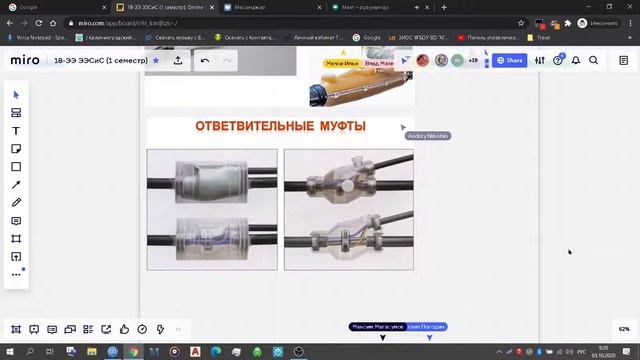Screen dimensions: 640x360
Task: Click the miro.com address bar
Action: [x=296, y=23]
